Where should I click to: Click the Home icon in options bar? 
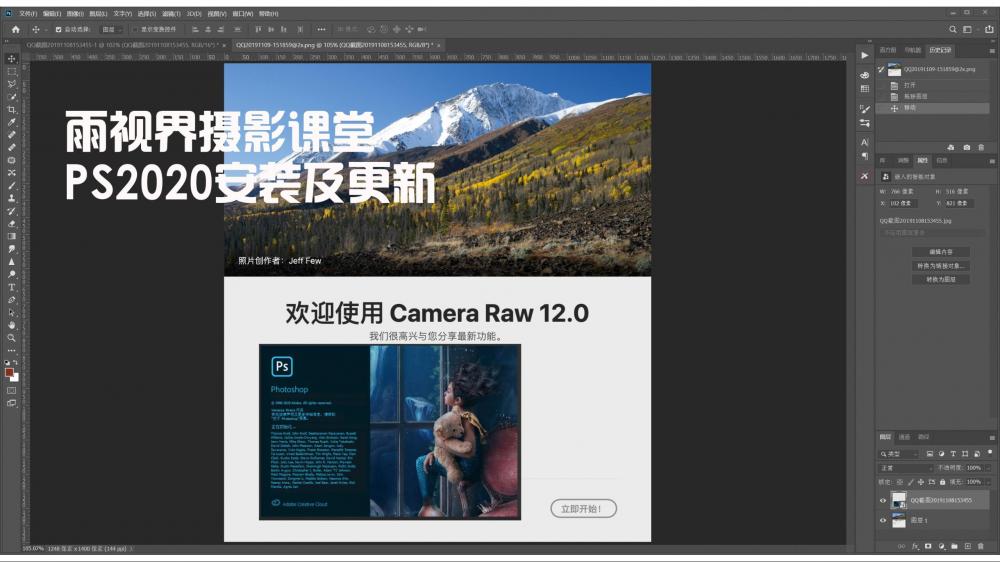click(x=16, y=29)
